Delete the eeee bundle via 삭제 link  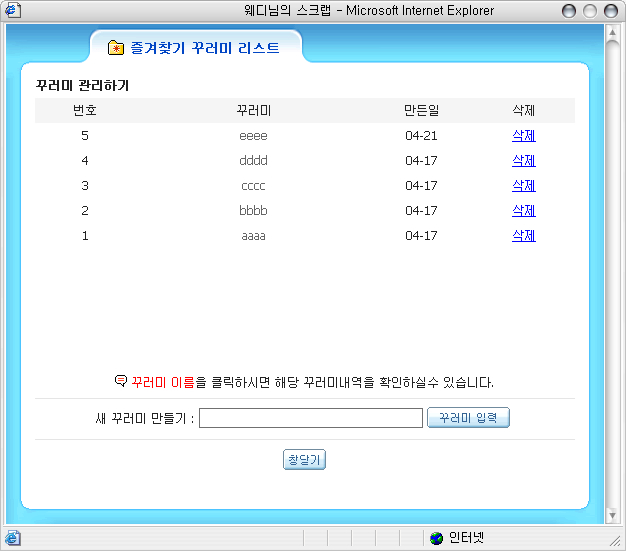(x=523, y=136)
